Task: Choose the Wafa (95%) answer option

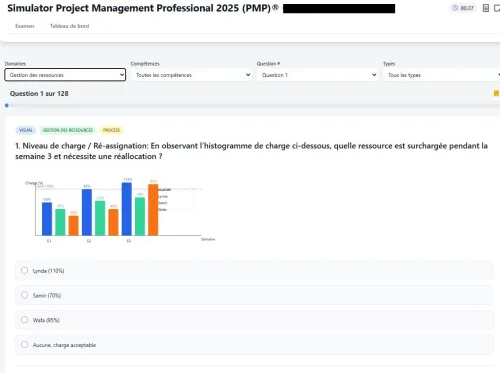Action: tap(254, 320)
